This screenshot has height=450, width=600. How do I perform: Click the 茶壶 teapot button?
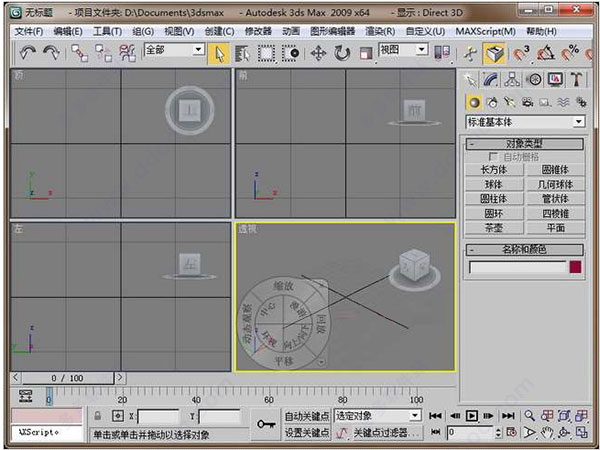point(494,228)
